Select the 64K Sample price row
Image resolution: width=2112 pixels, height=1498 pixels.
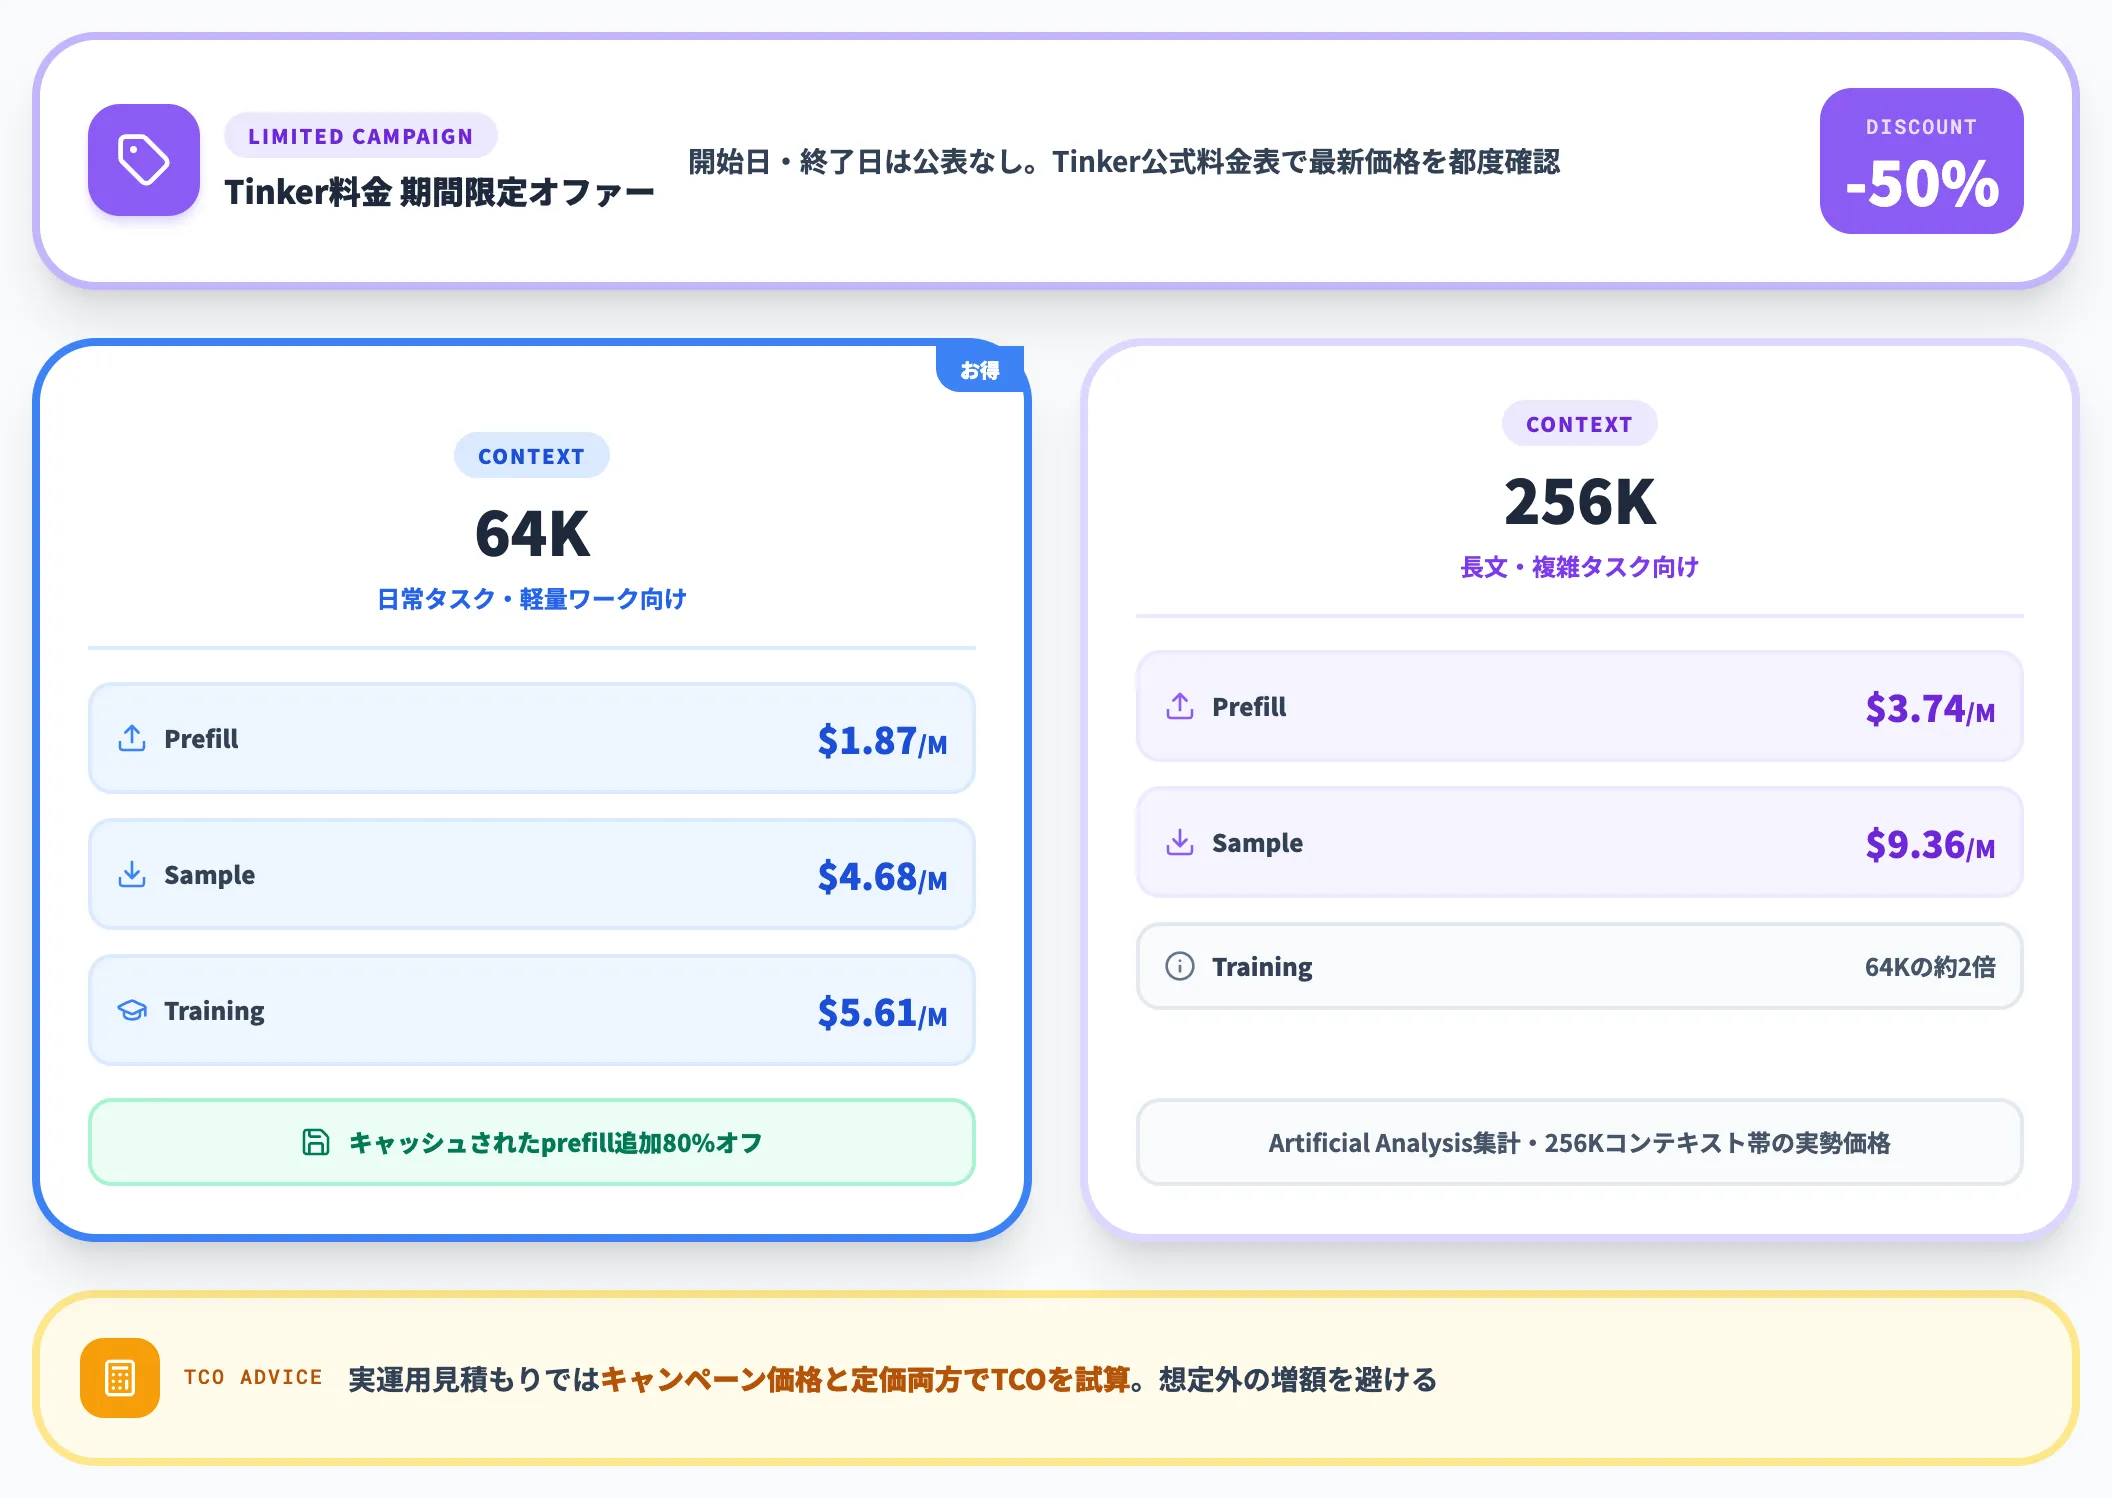[532, 874]
